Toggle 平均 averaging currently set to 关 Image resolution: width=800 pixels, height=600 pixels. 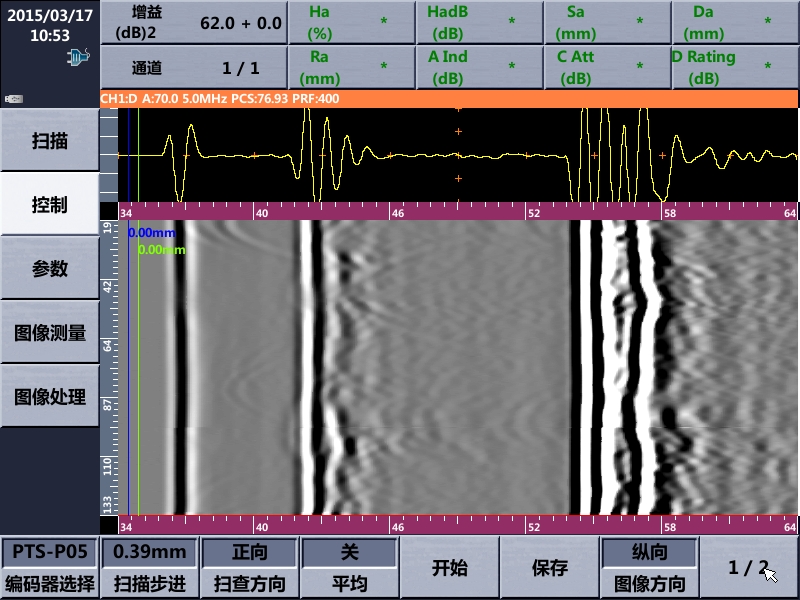(349, 567)
